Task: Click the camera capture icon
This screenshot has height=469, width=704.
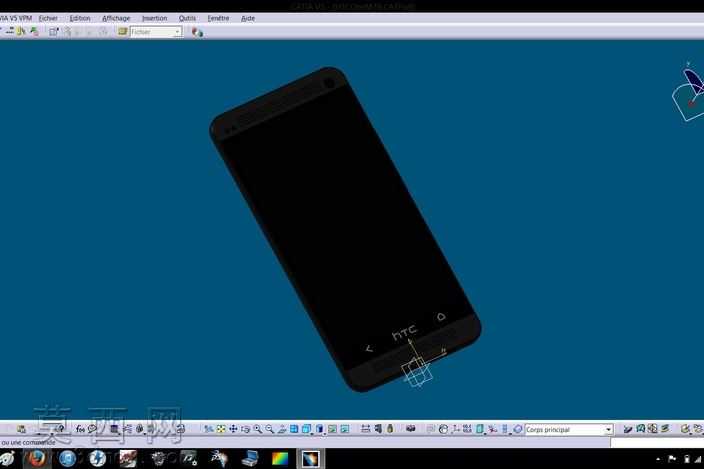Action: [x=410, y=429]
